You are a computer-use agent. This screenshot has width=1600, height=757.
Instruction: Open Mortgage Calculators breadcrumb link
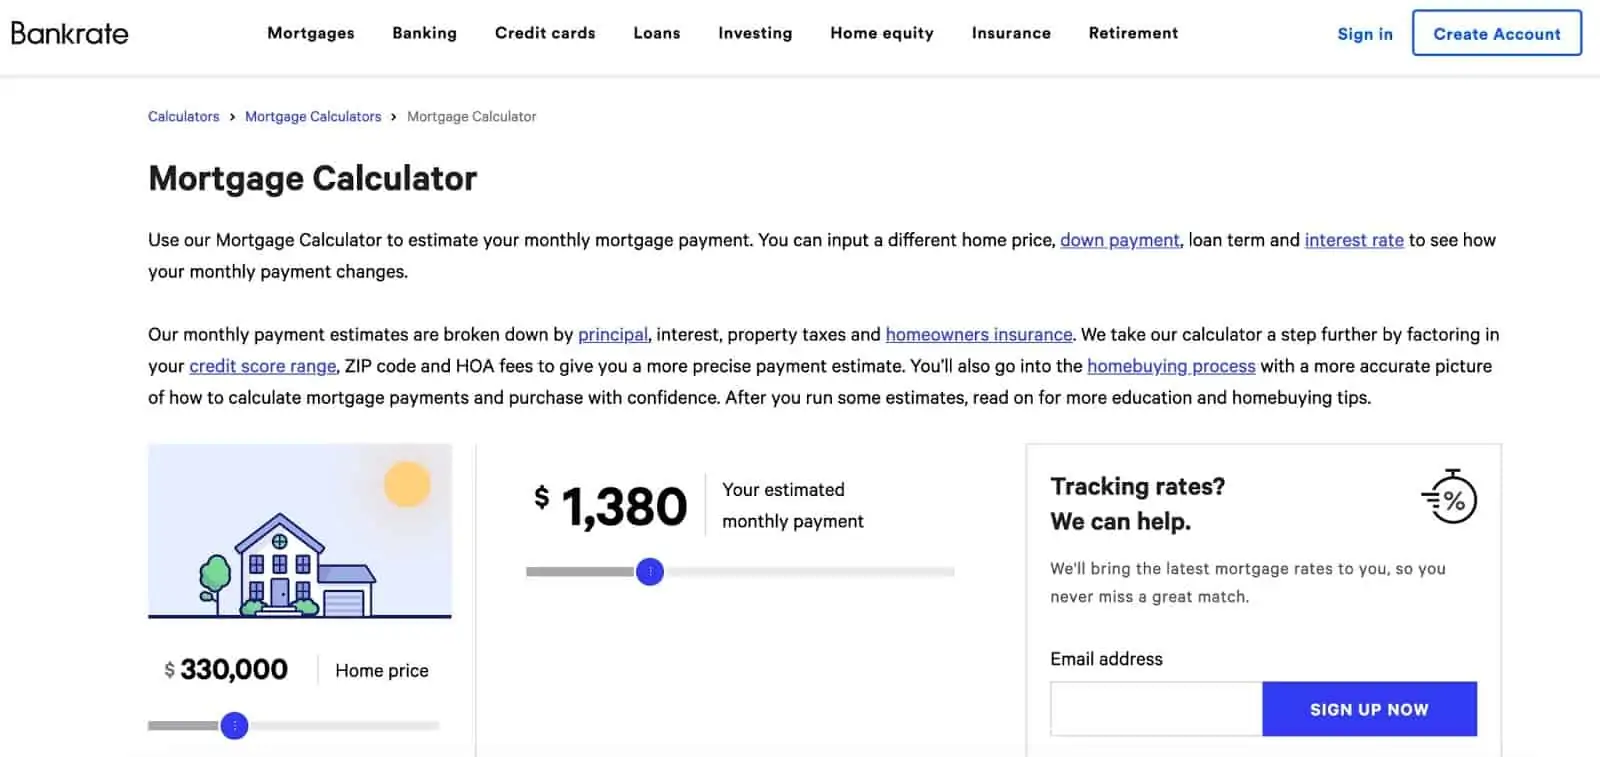pyautogui.click(x=313, y=117)
